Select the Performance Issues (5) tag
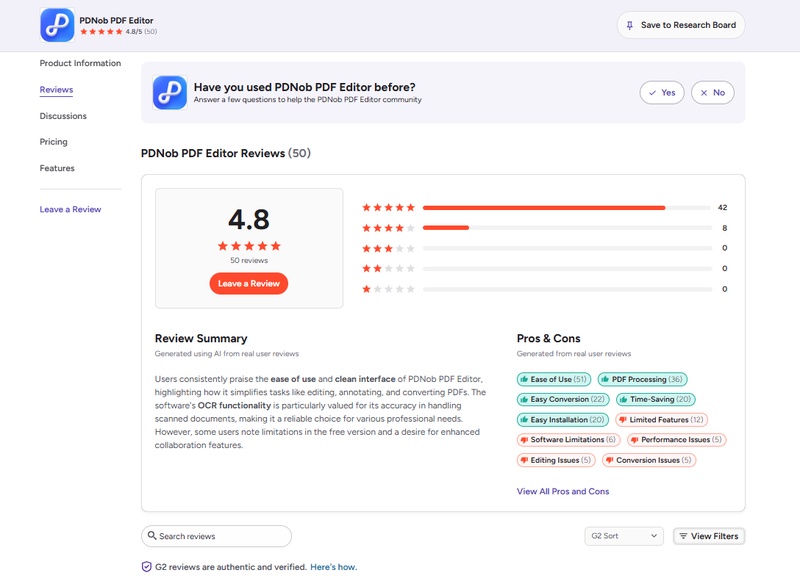This screenshot has height=581, width=800. tap(677, 440)
